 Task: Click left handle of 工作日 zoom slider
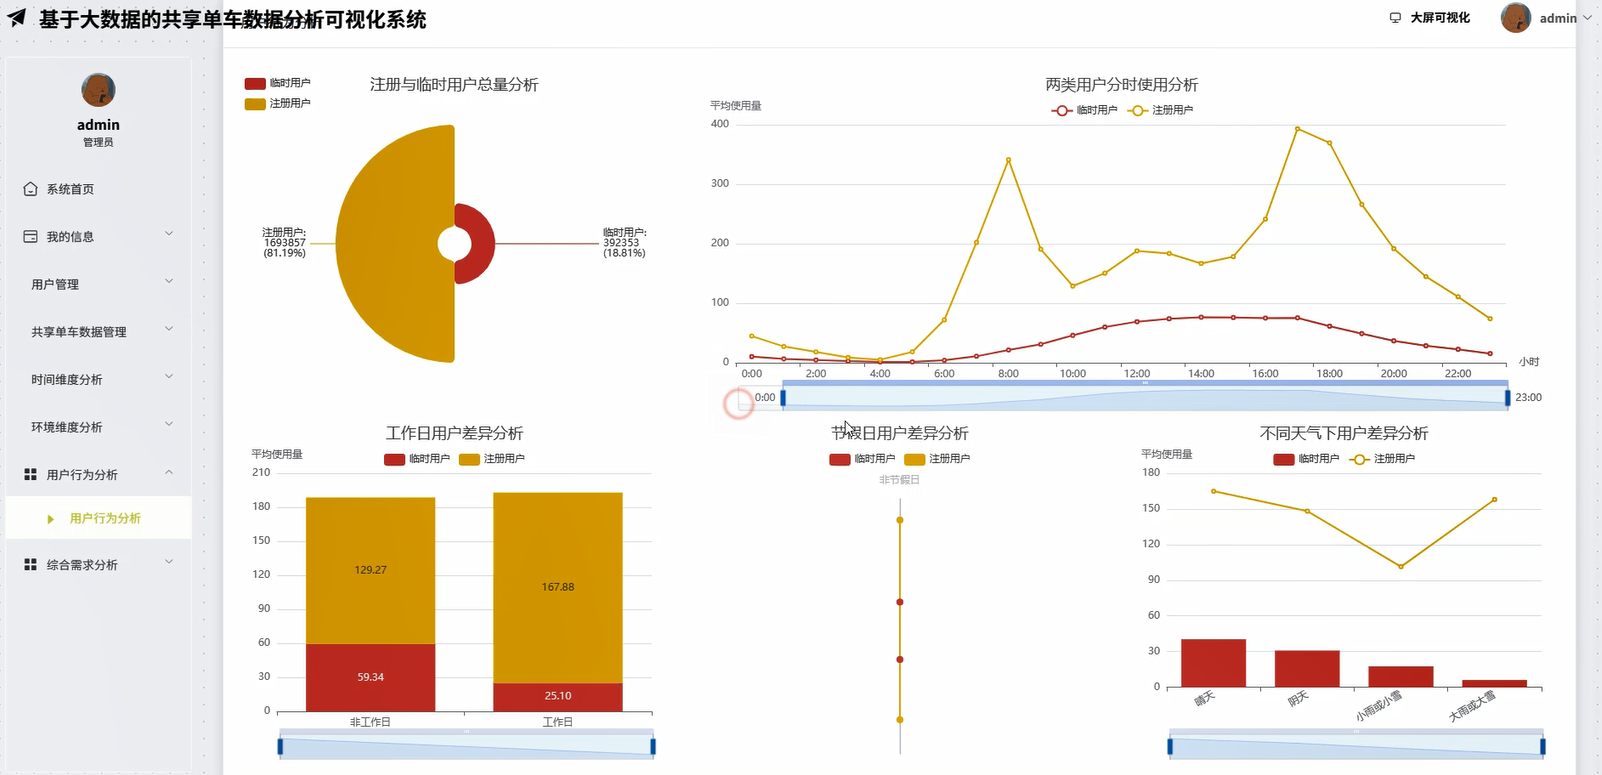pyautogui.click(x=280, y=746)
